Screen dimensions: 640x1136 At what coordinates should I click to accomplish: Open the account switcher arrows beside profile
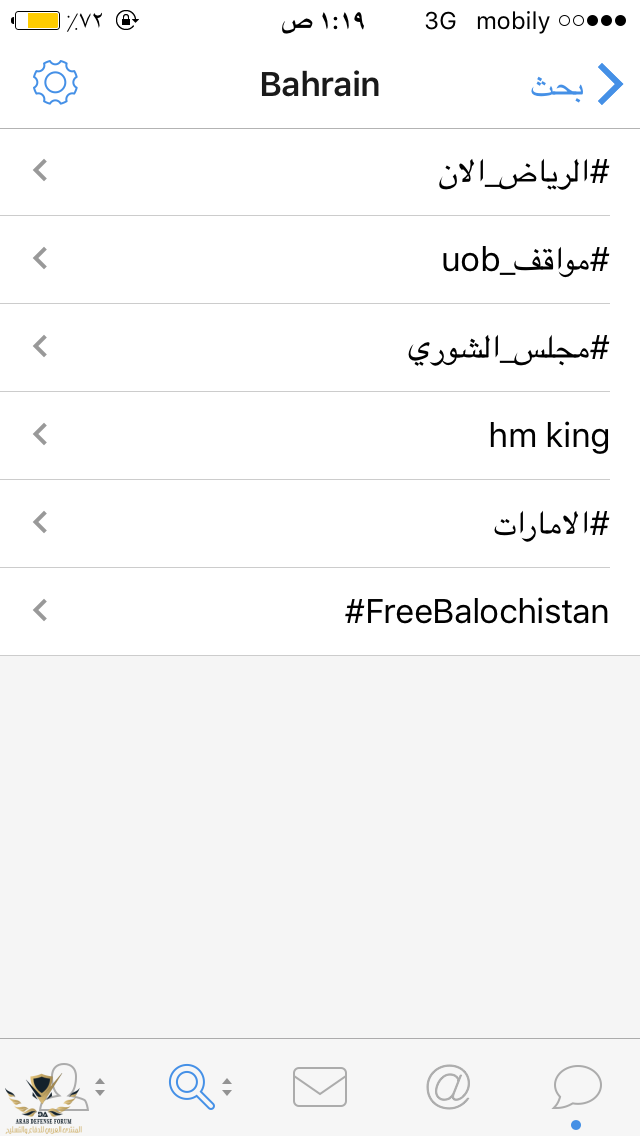(100, 1087)
